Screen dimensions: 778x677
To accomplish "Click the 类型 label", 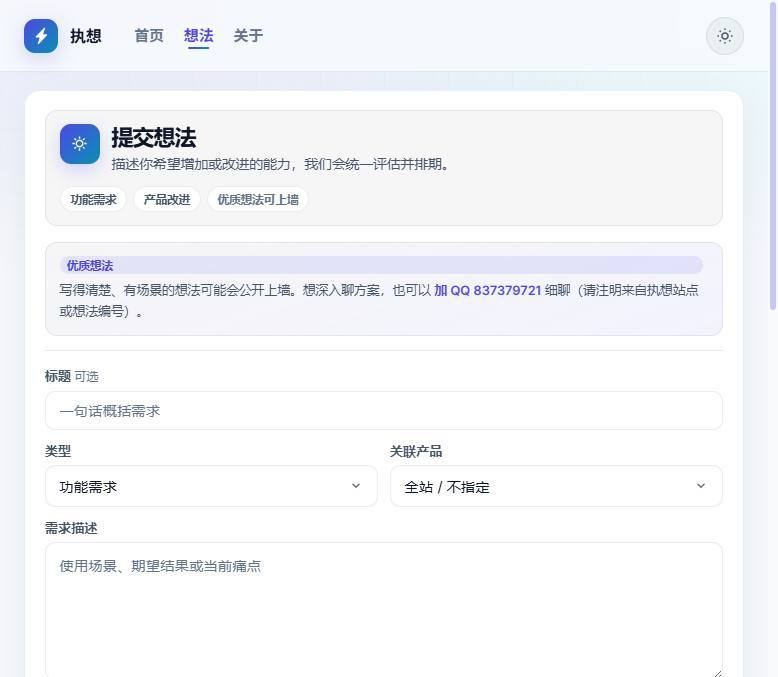I will [58, 451].
